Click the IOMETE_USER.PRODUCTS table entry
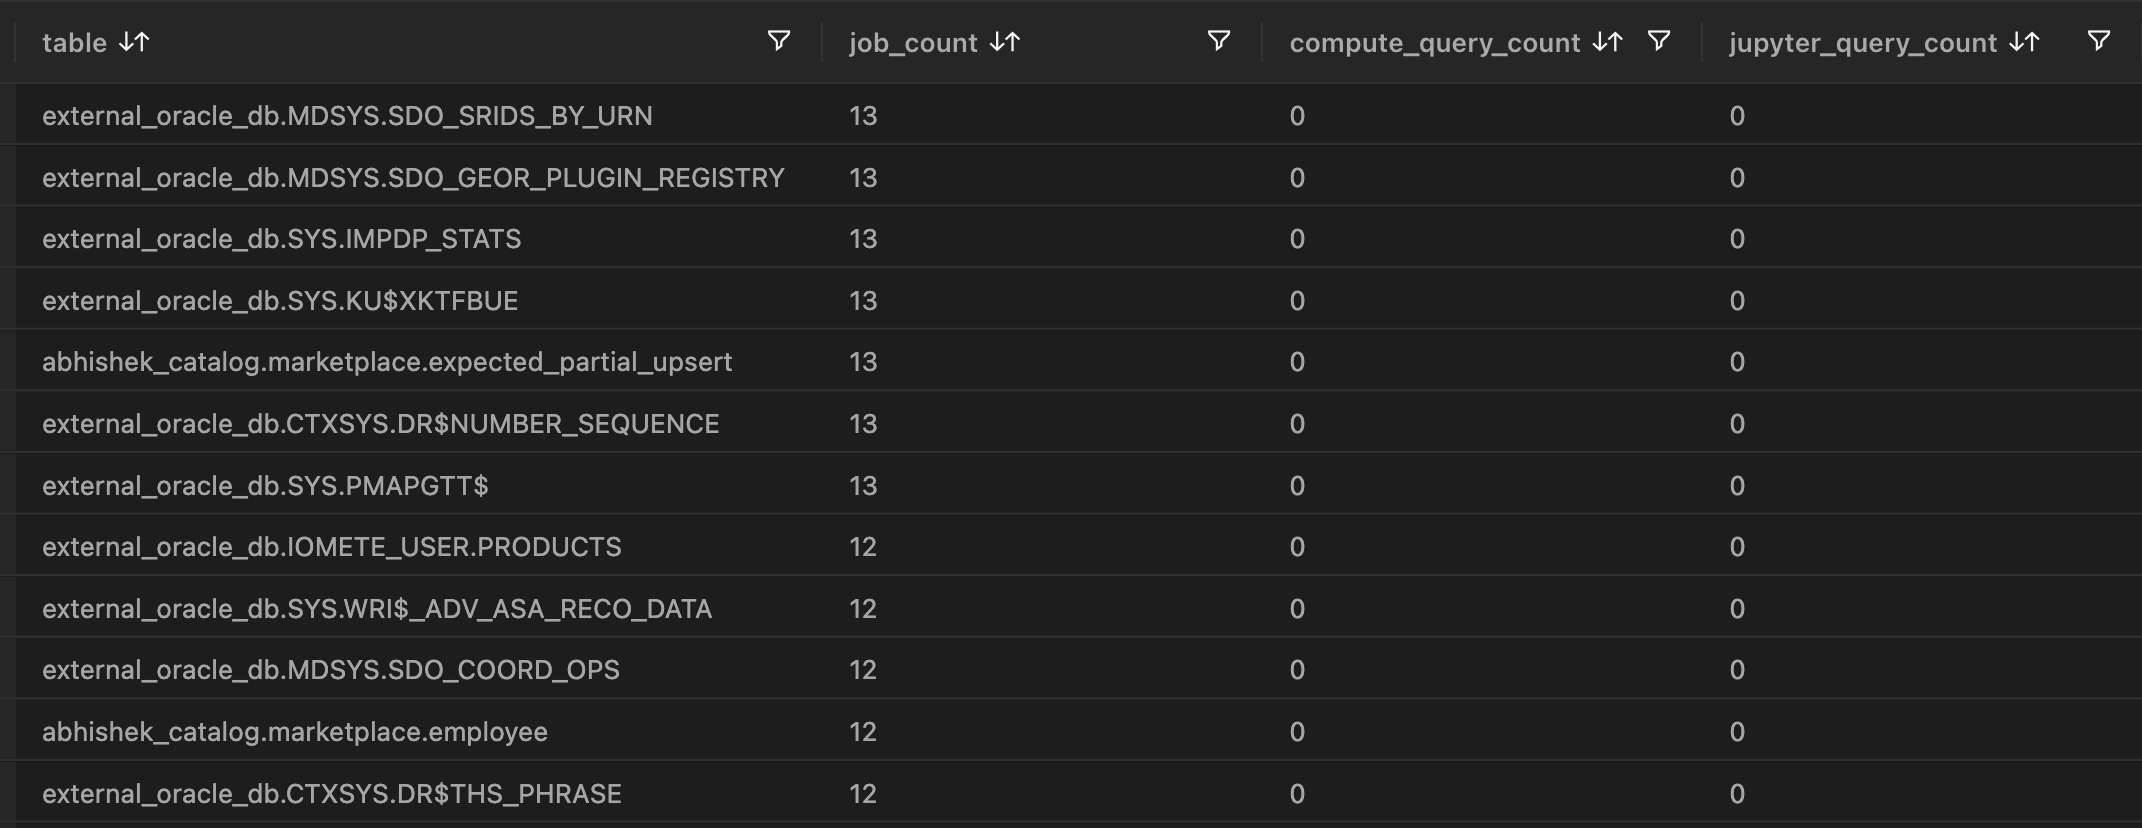The width and height of the screenshot is (2142, 828). tap(331, 547)
